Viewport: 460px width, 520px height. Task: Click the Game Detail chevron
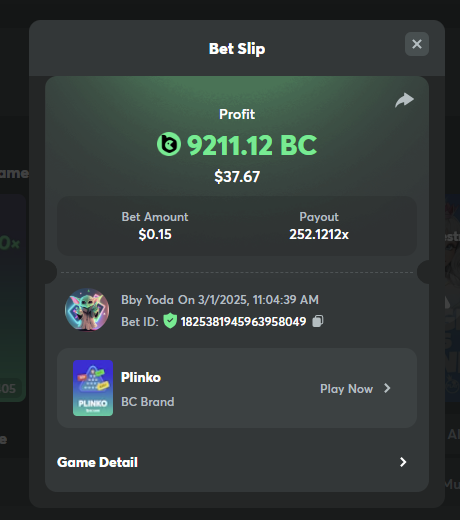[403, 462]
